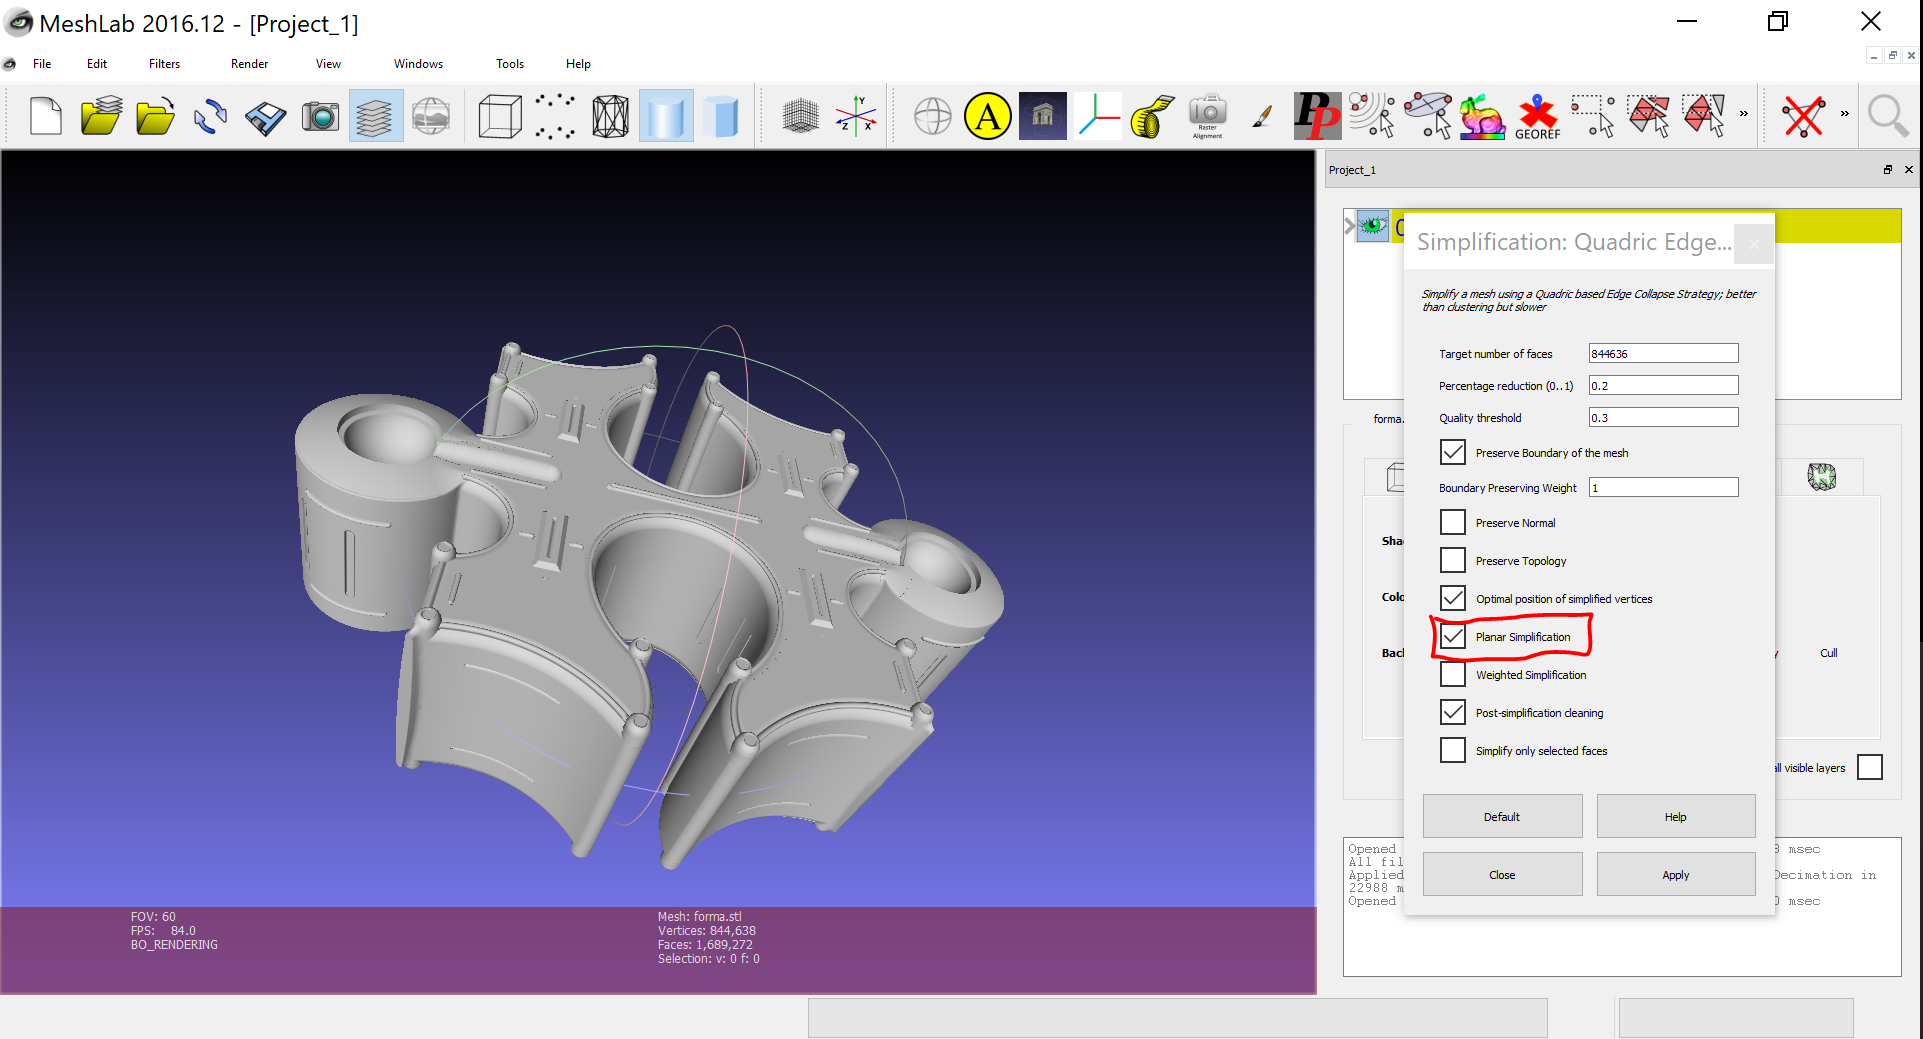Select the Points render mode icon
Screen dimensions: 1923x1039
pos(555,117)
